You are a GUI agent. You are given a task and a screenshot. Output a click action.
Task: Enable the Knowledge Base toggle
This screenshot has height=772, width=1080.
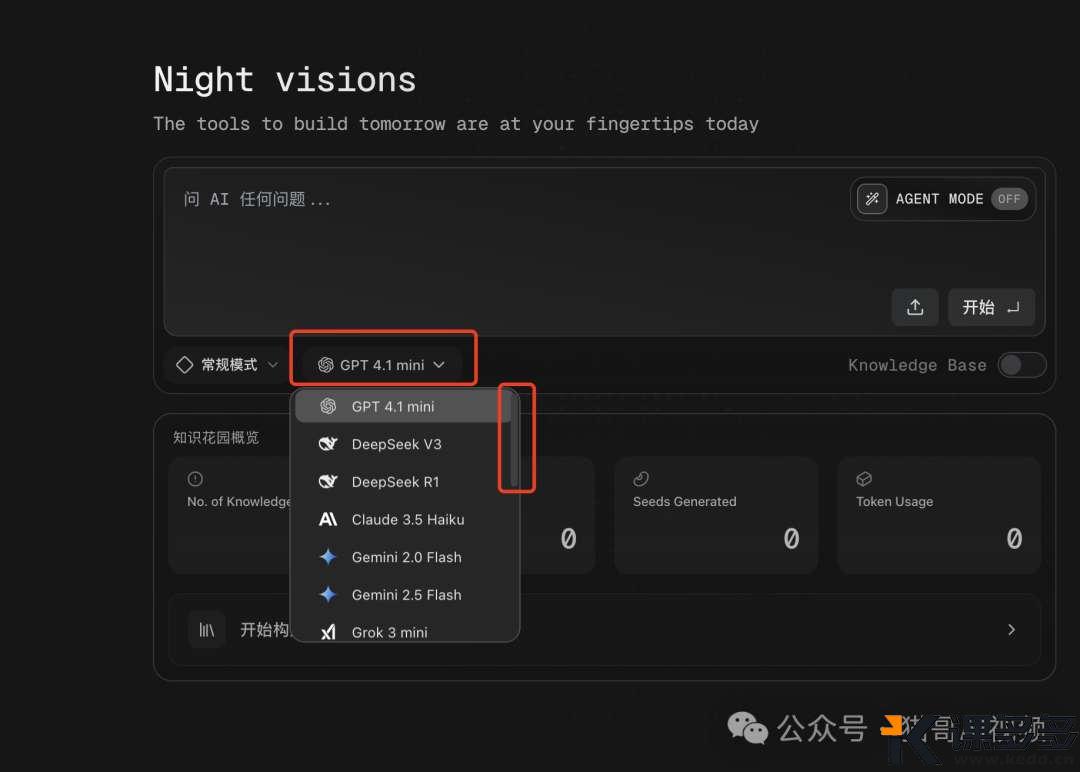pos(1021,365)
